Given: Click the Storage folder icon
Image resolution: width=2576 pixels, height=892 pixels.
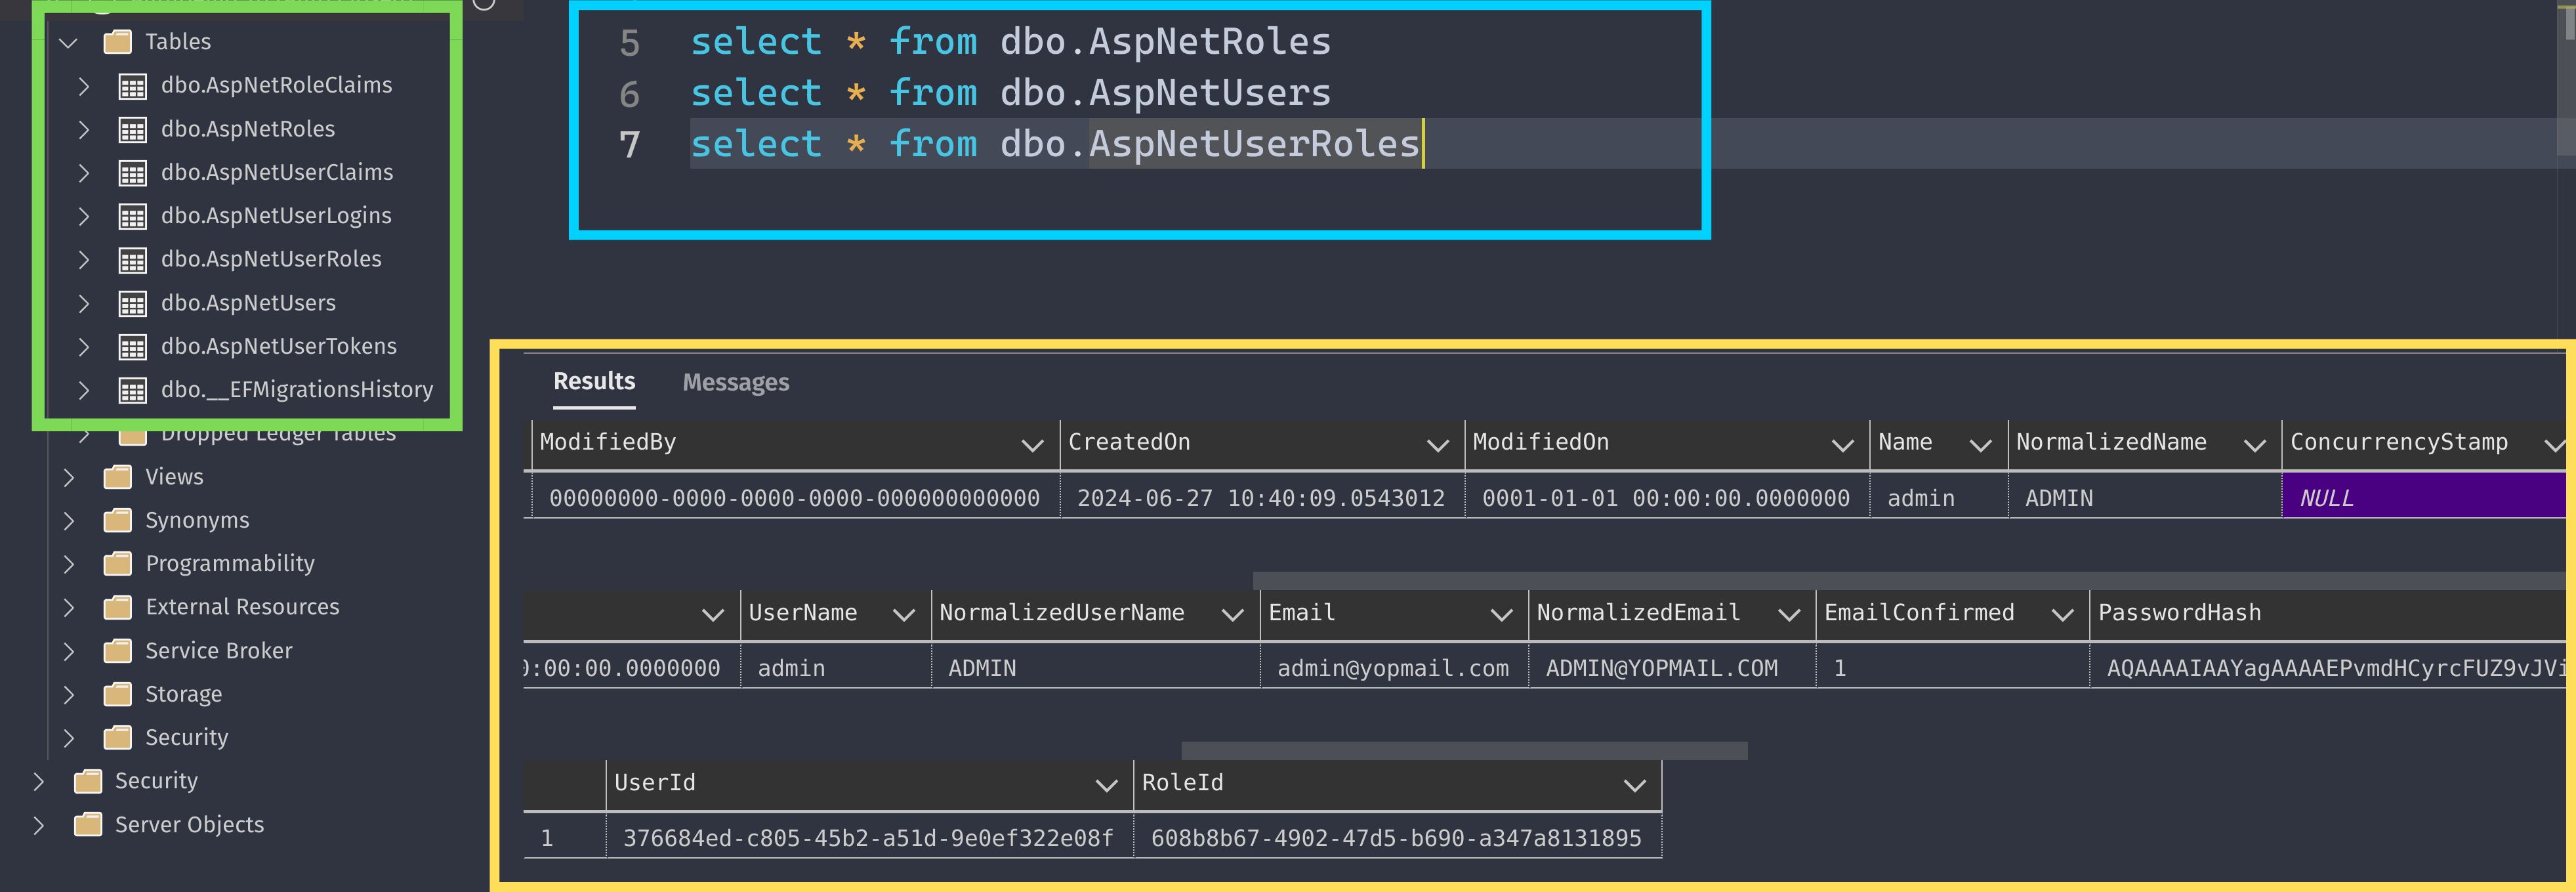Looking at the screenshot, I should (x=118, y=694).
